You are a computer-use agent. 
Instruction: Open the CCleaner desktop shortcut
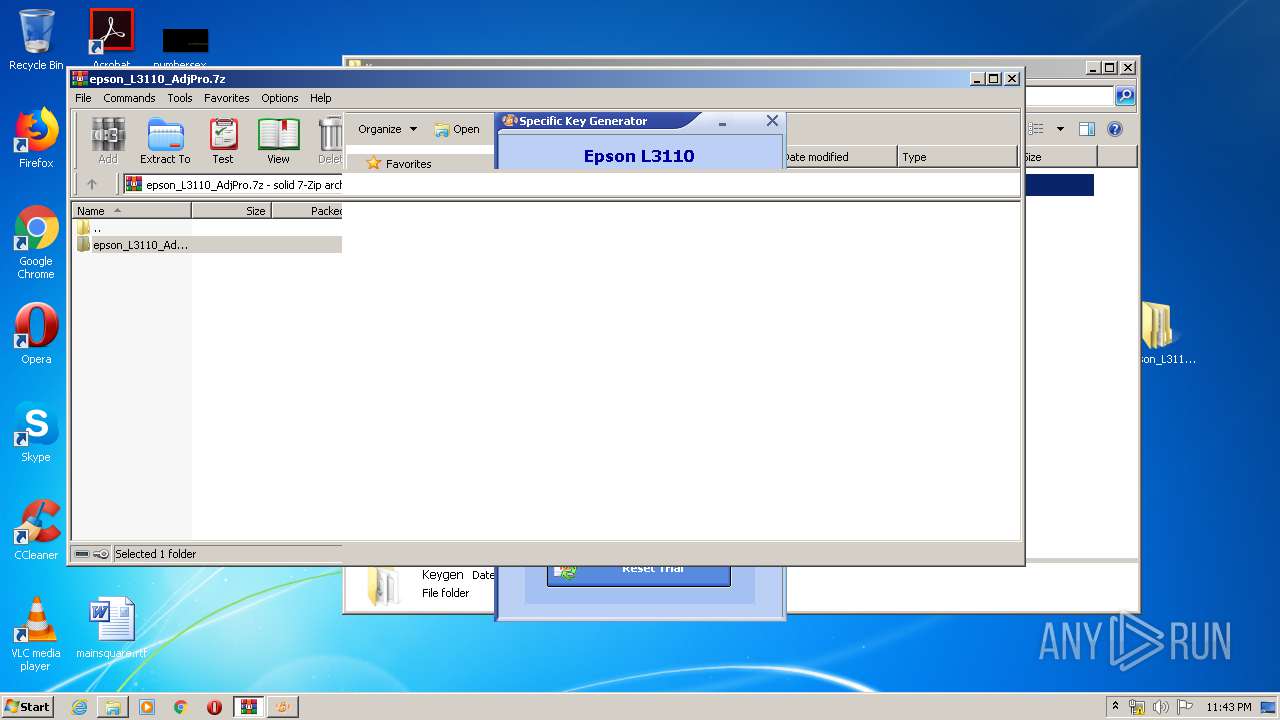[x=36, y=530]
